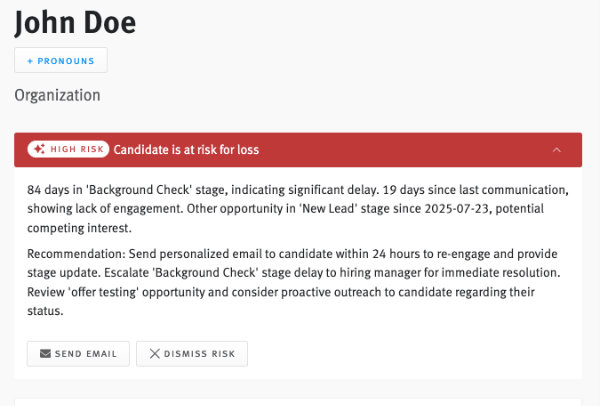This screenshot has height=406, width=600.
Task: Click the plus sign beside Pronouns
Action: pyautogui.click(x=30, y=61)
